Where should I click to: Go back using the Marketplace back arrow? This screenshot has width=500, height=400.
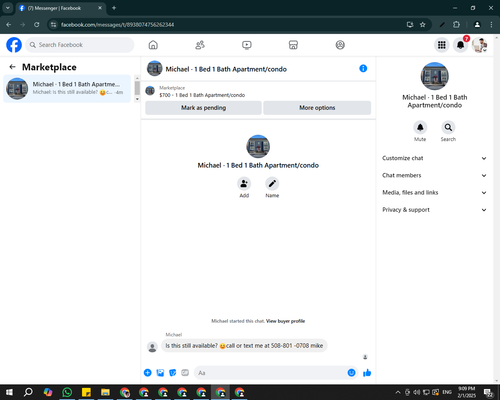pos(13,67)
